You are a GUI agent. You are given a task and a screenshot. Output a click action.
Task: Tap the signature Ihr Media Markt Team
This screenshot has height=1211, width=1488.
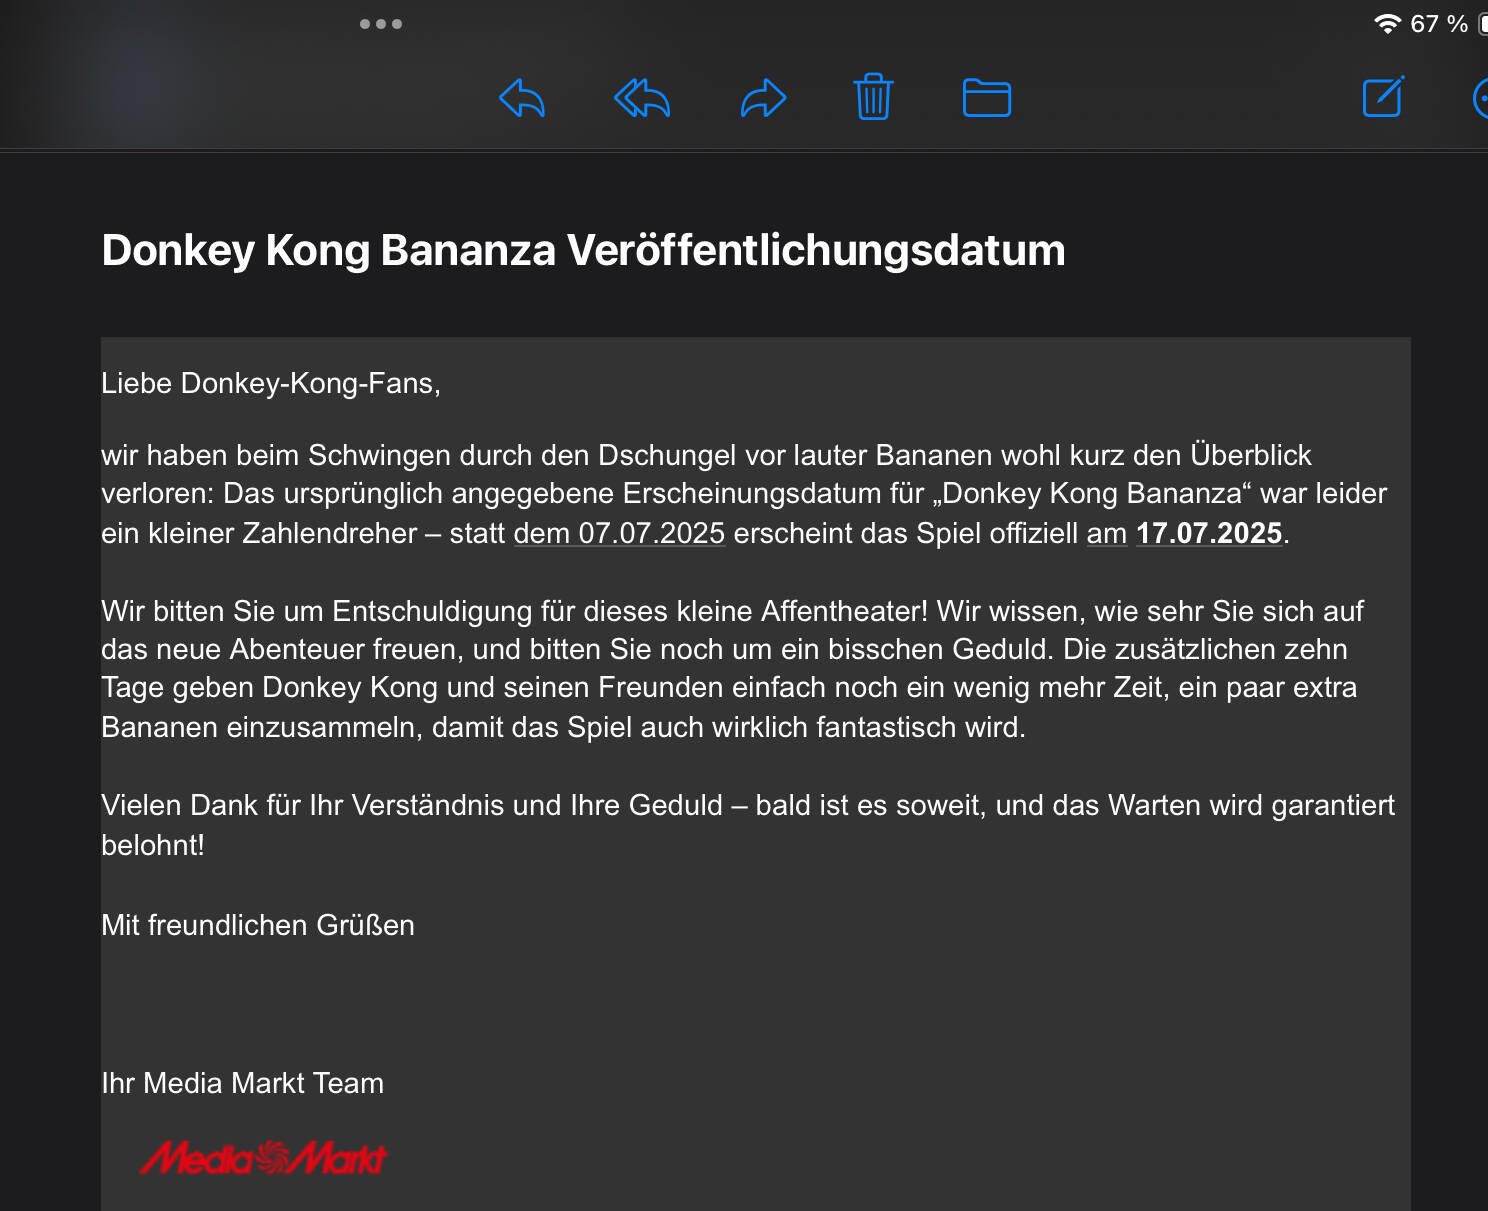click(242, 1083)
